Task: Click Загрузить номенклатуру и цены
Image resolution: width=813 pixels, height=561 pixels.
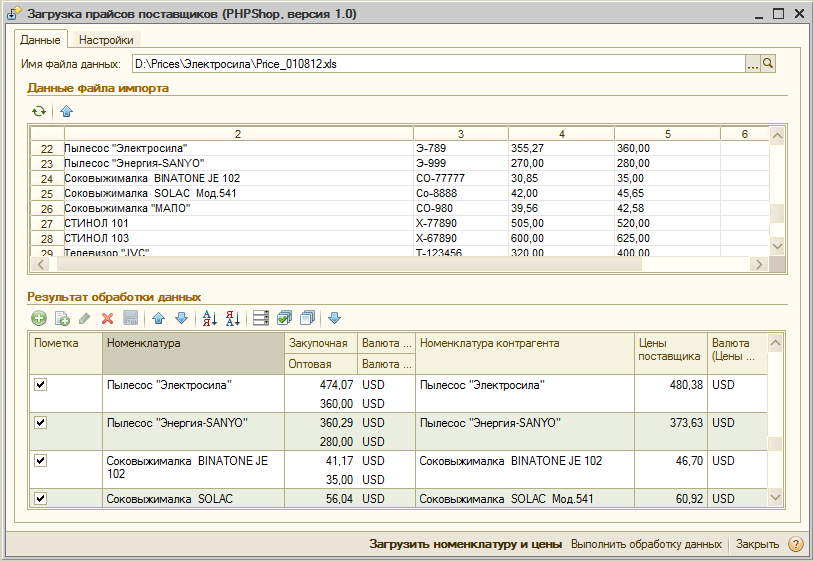Action: tap(465, 544)
